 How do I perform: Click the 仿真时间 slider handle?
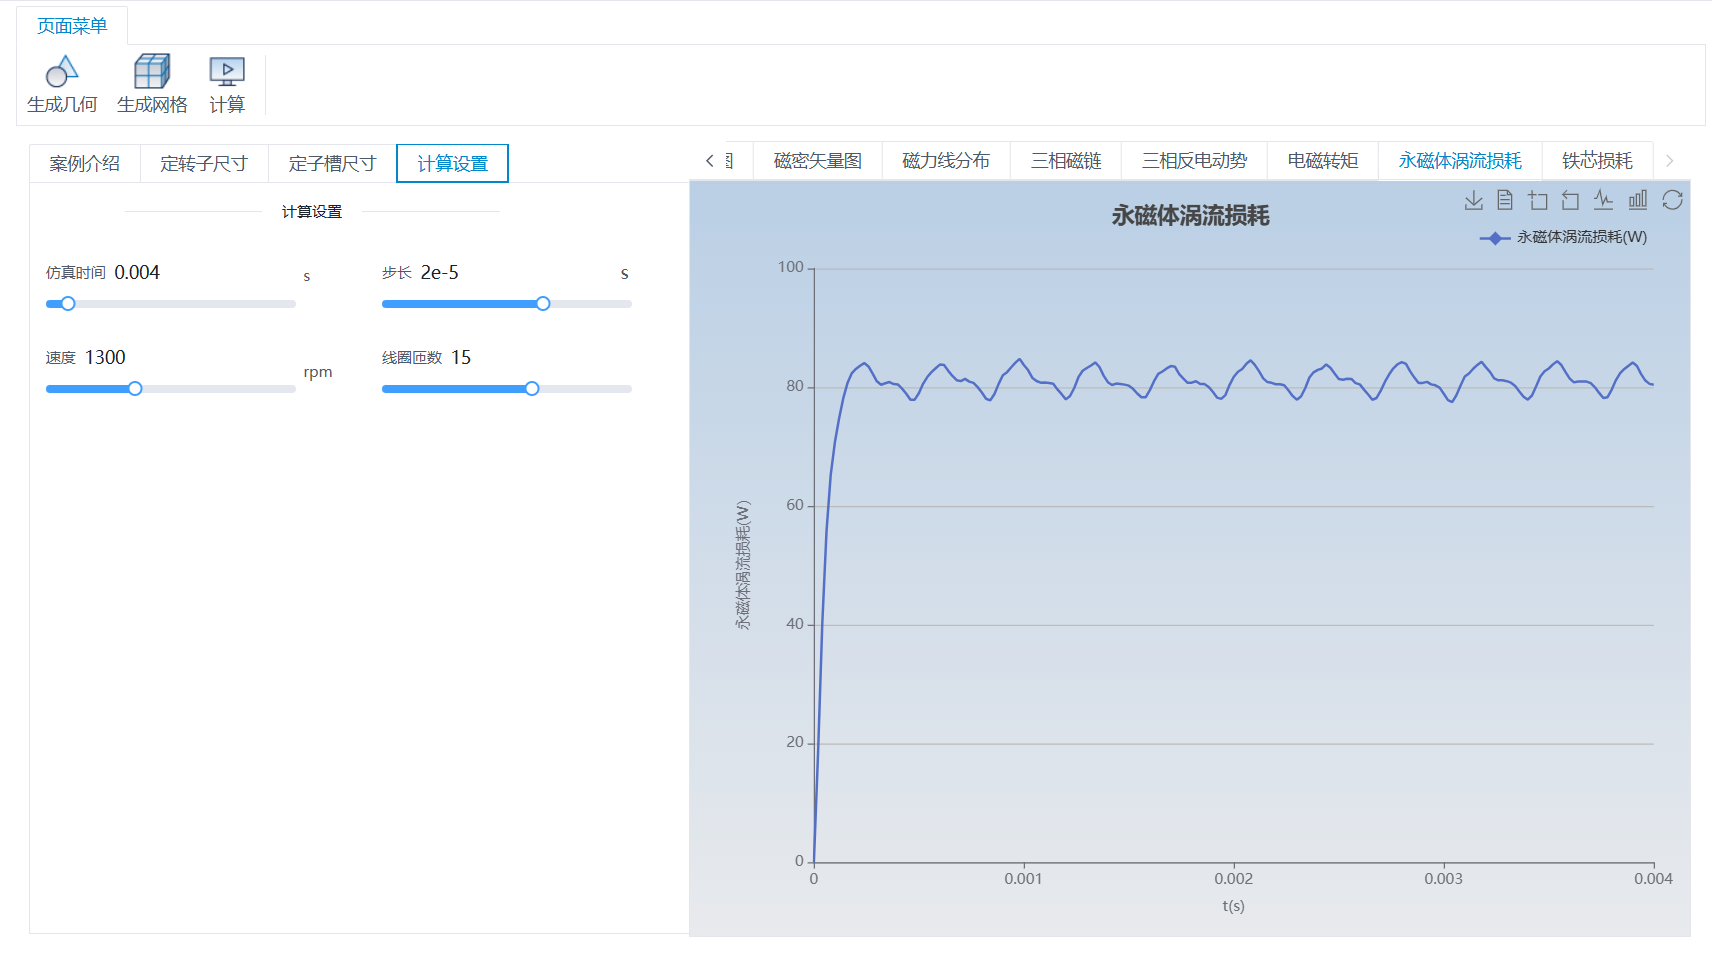(68, 304)
